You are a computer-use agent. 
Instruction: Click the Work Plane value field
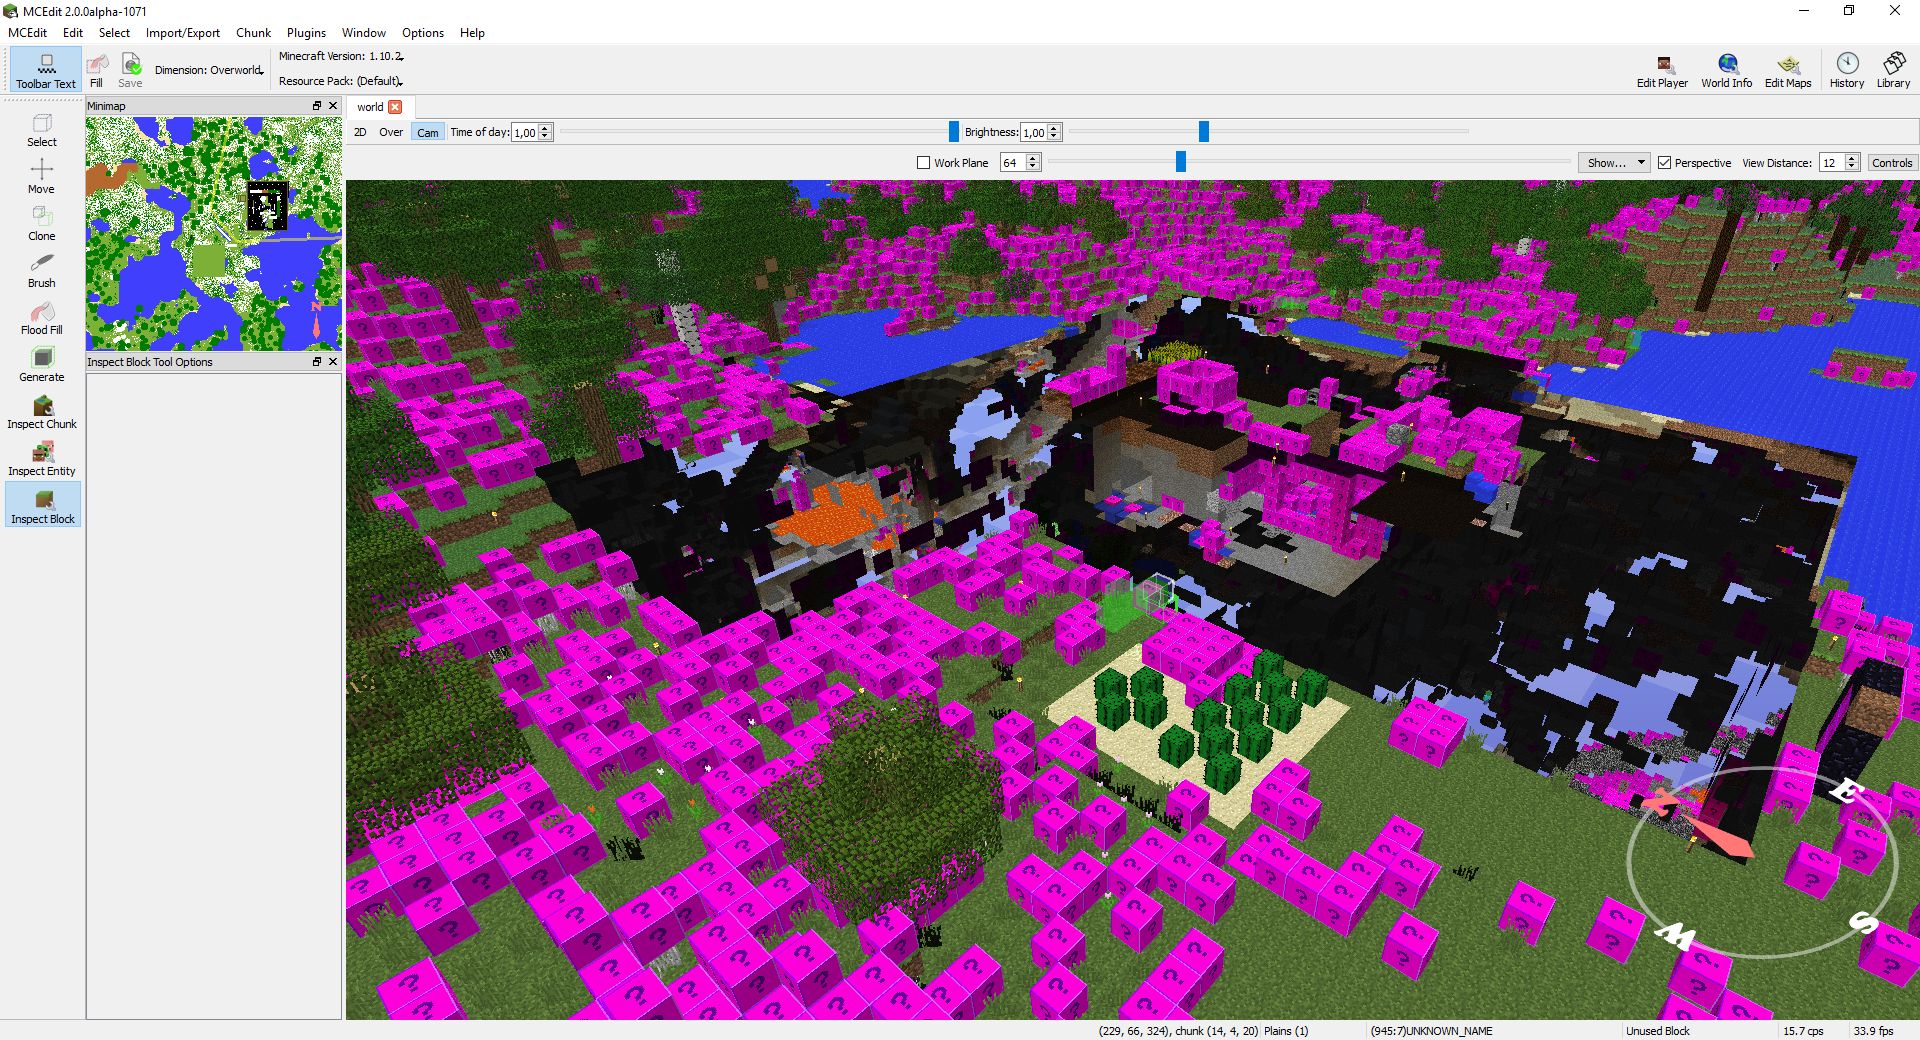coord(1013,163)
